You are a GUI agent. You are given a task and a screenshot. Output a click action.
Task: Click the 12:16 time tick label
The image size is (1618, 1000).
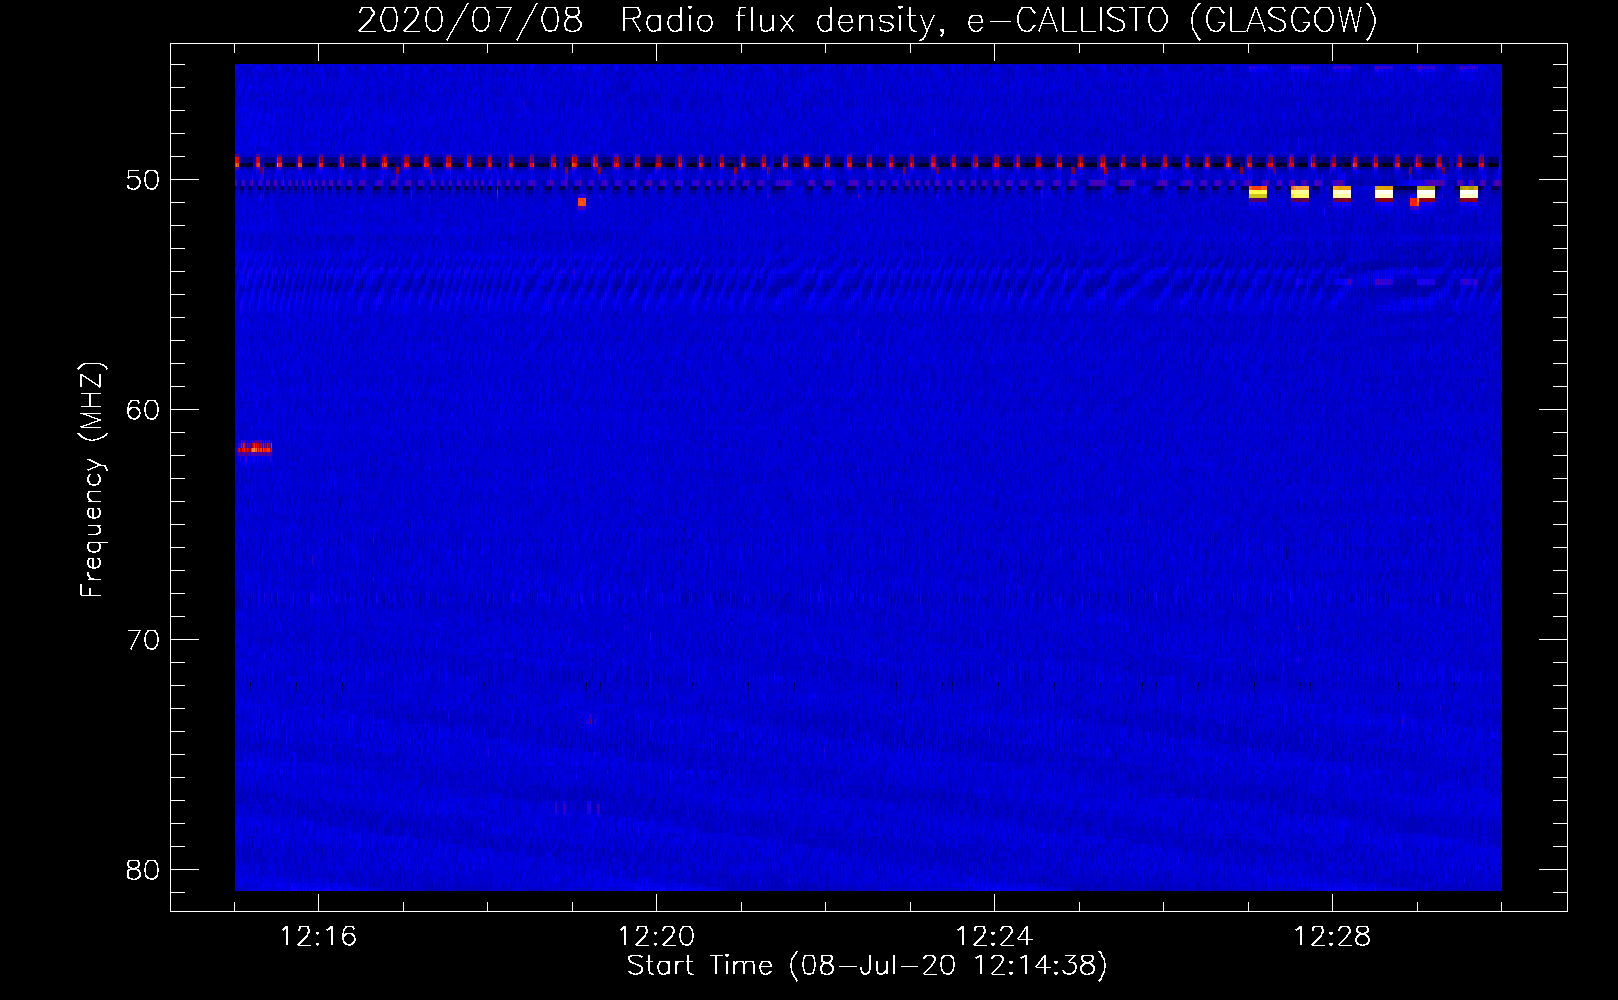pyautogui.click(x=318, y=937)
